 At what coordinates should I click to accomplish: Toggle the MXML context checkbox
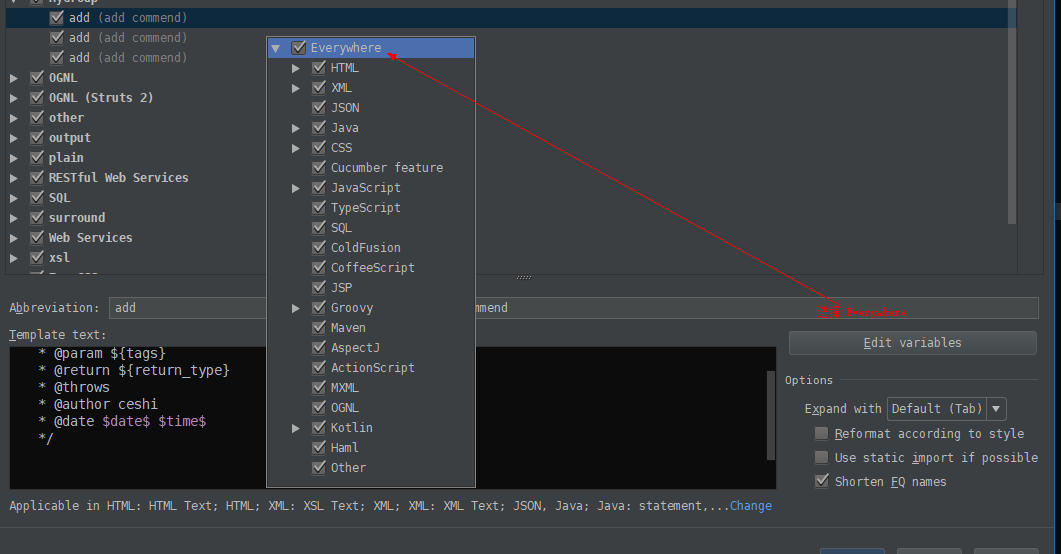click(x=319, y=388)
